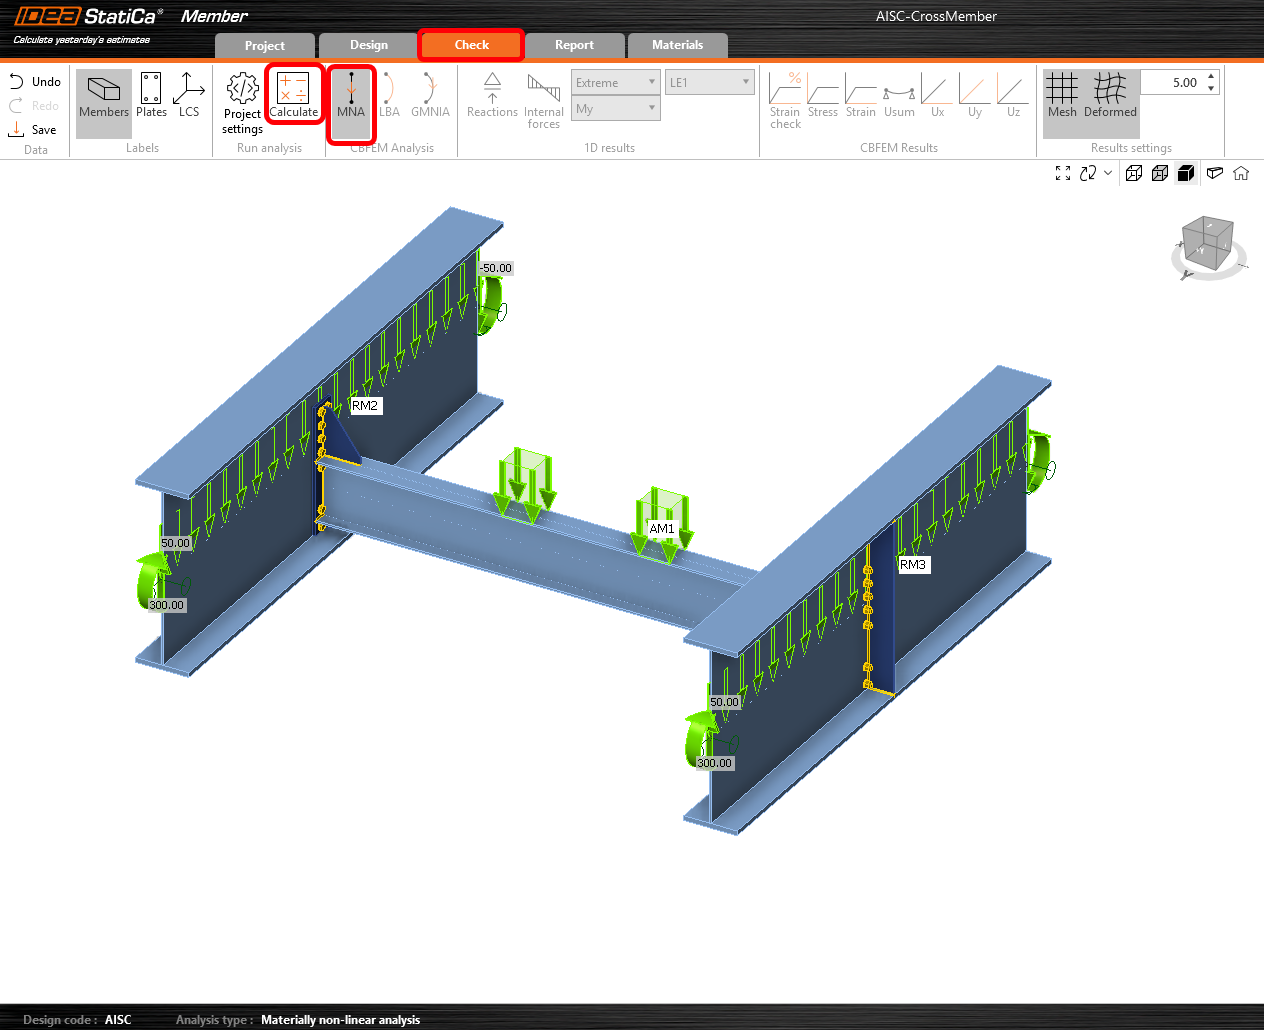Open the Materials tab
1264x1030 pixels.
tap(677, 45)
